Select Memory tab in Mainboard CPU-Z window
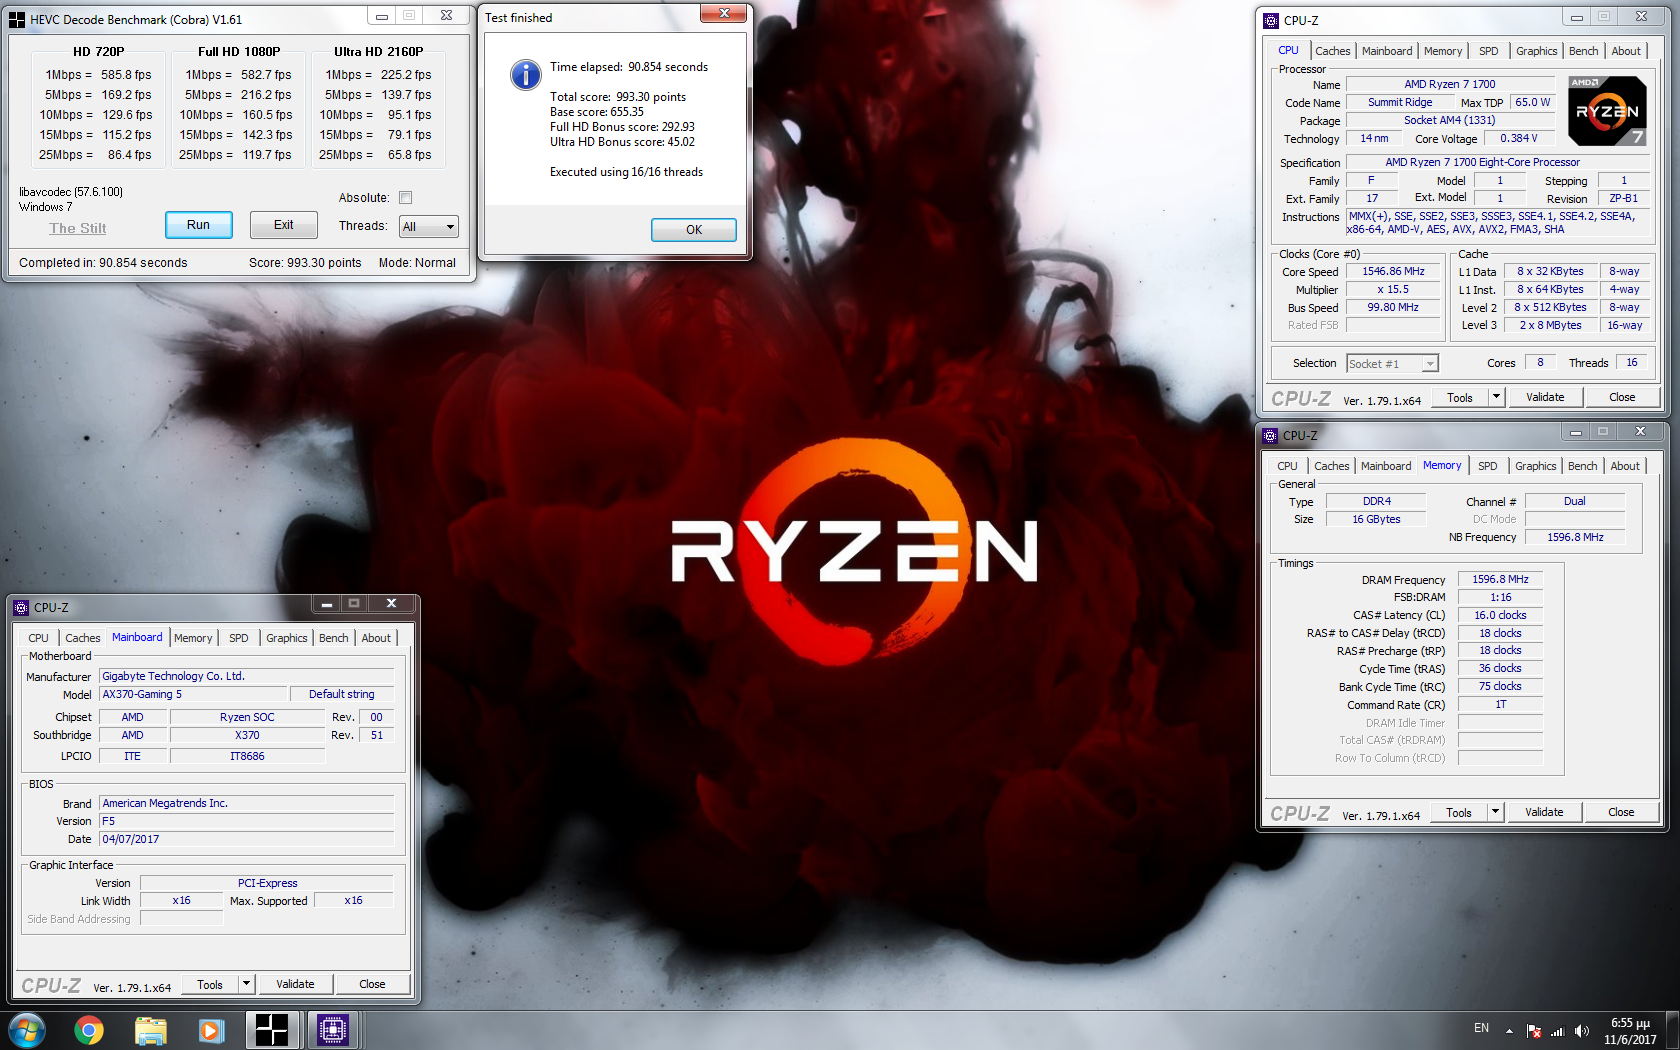 (193, 638)
